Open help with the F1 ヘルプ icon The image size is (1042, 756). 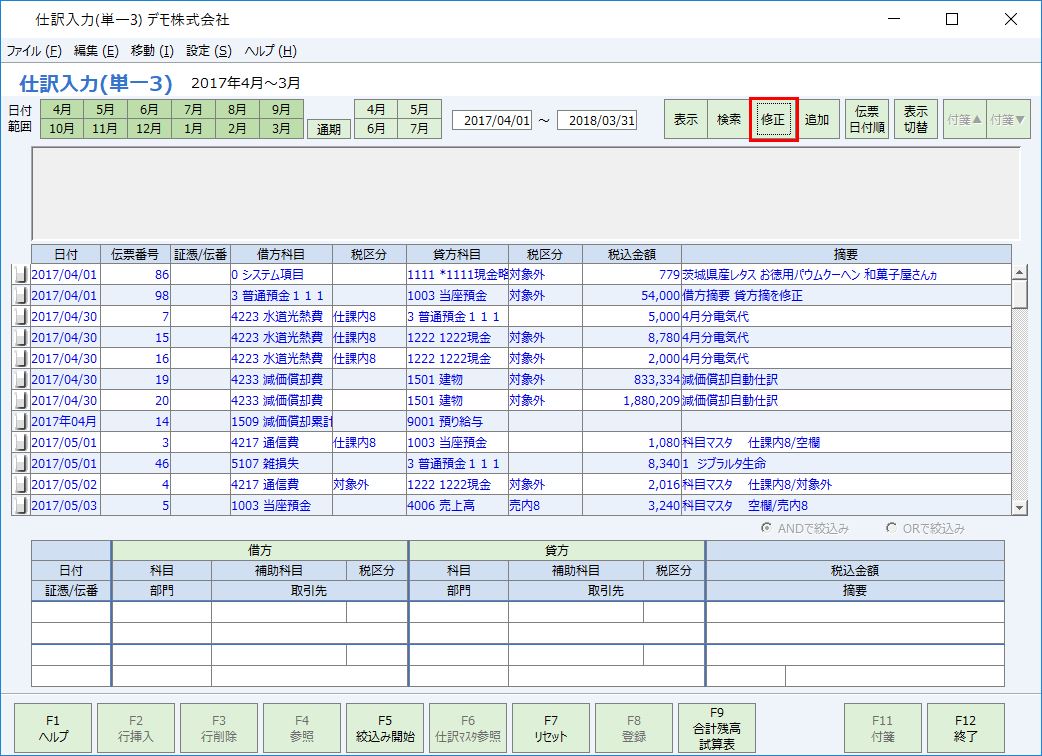(54, 727)
